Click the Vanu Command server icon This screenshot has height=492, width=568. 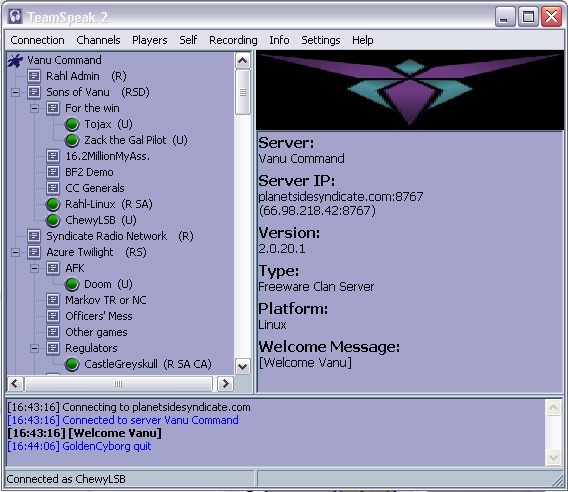[15, 61]
